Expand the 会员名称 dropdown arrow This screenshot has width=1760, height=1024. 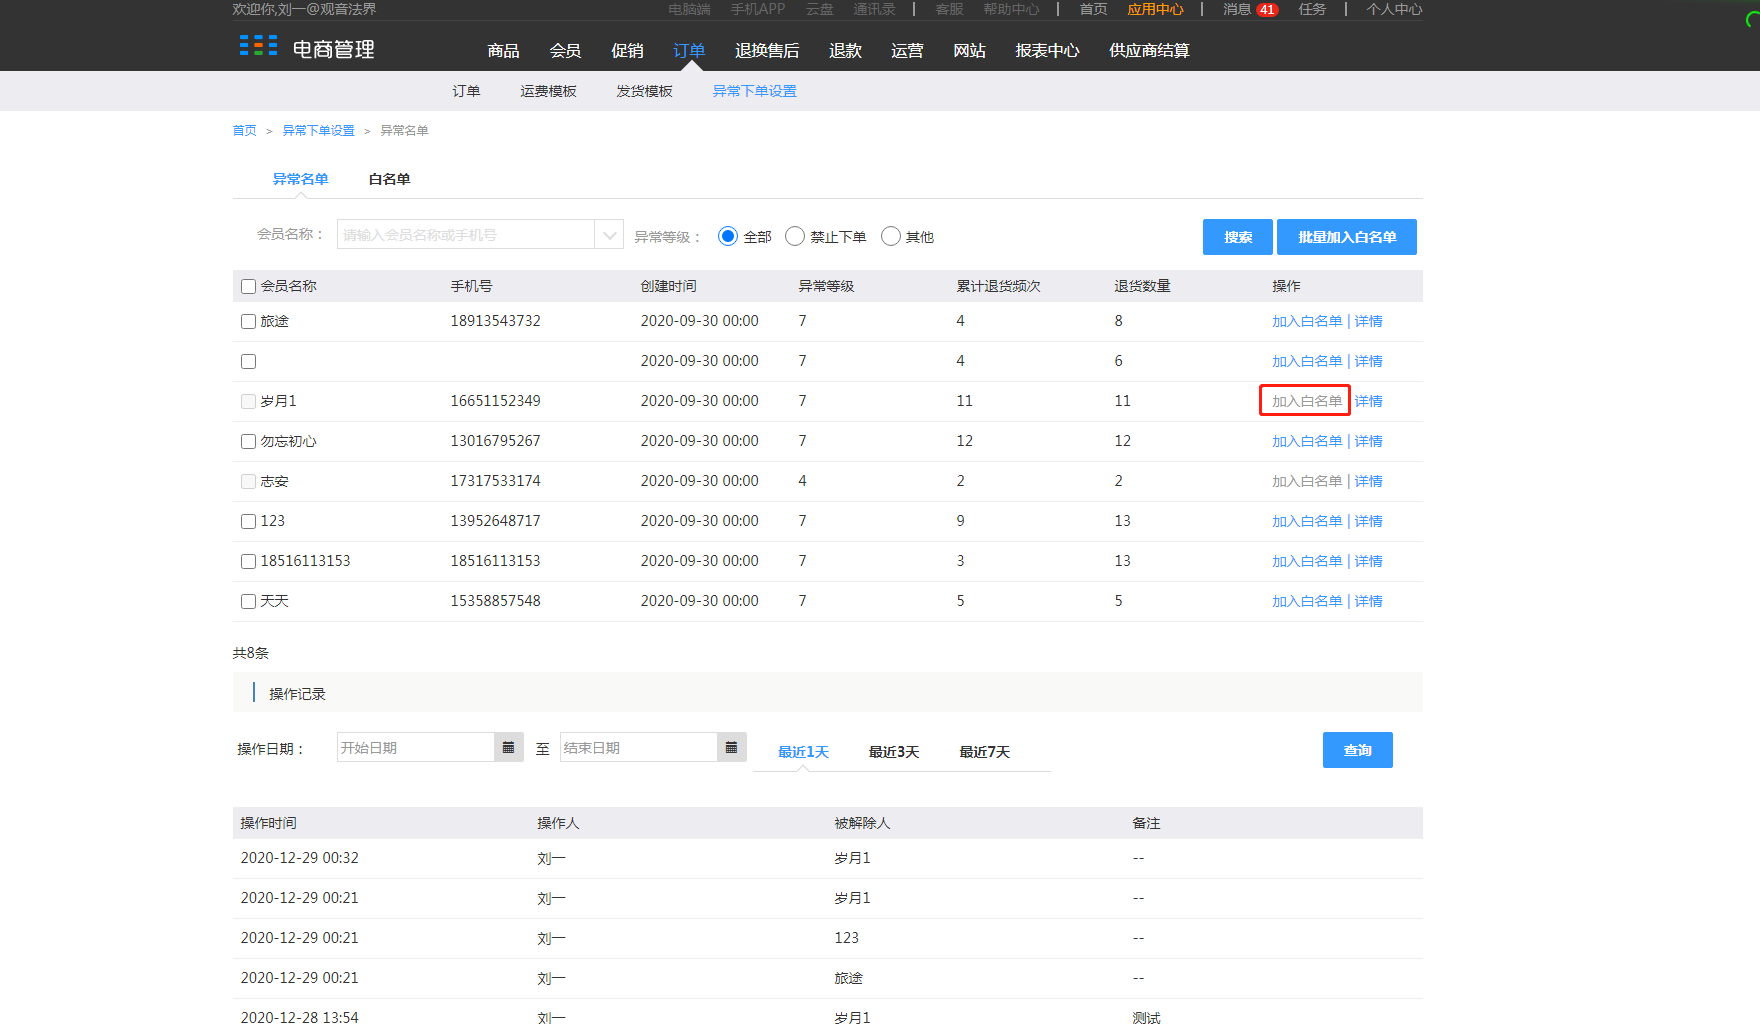pyautogui.click(x=609, y=234)
